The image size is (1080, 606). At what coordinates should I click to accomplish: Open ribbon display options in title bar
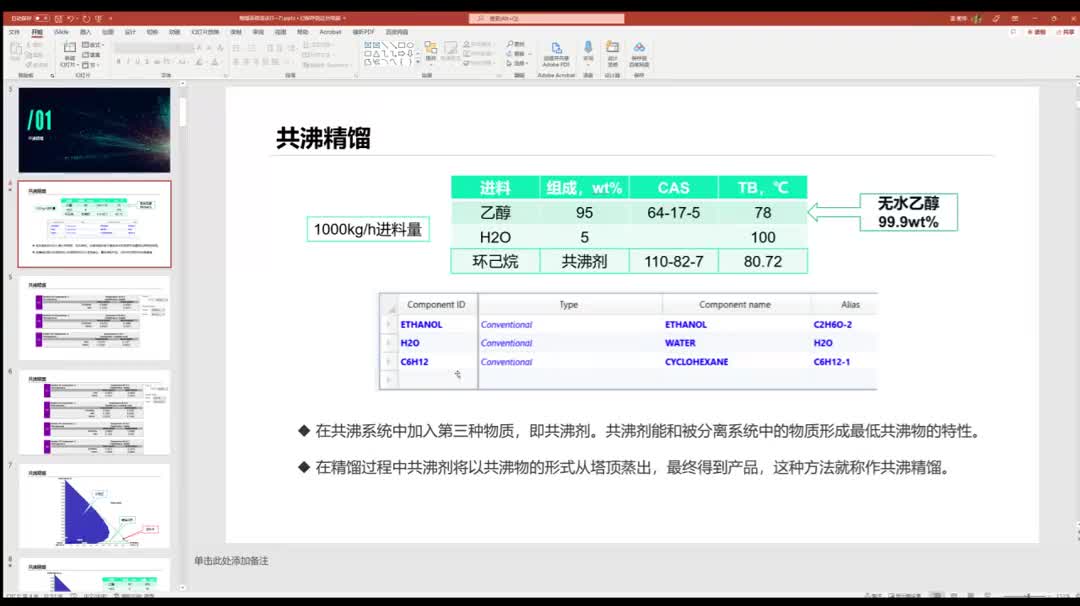[1015, 19]
